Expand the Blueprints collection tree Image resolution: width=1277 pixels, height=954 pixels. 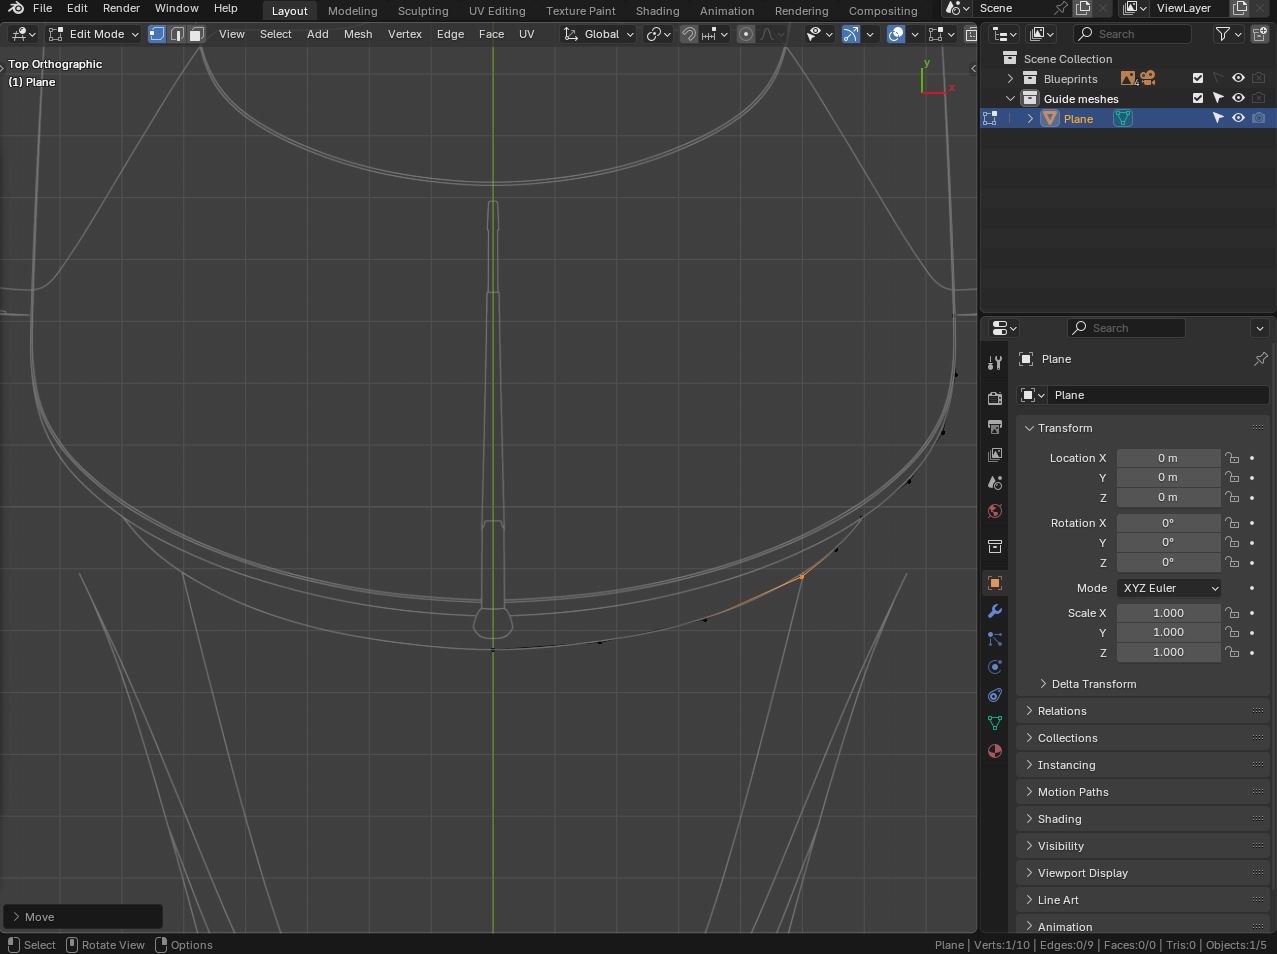click(x=1010, y=78)
